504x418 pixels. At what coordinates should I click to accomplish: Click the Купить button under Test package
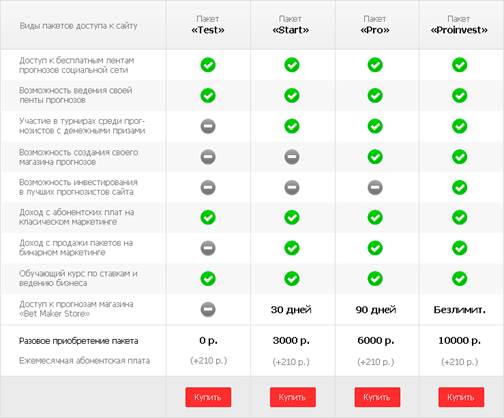tap(208, 397)
